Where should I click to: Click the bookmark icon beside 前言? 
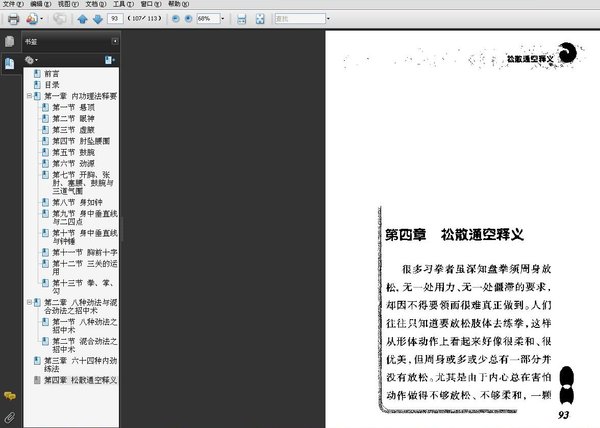[37, 73]
